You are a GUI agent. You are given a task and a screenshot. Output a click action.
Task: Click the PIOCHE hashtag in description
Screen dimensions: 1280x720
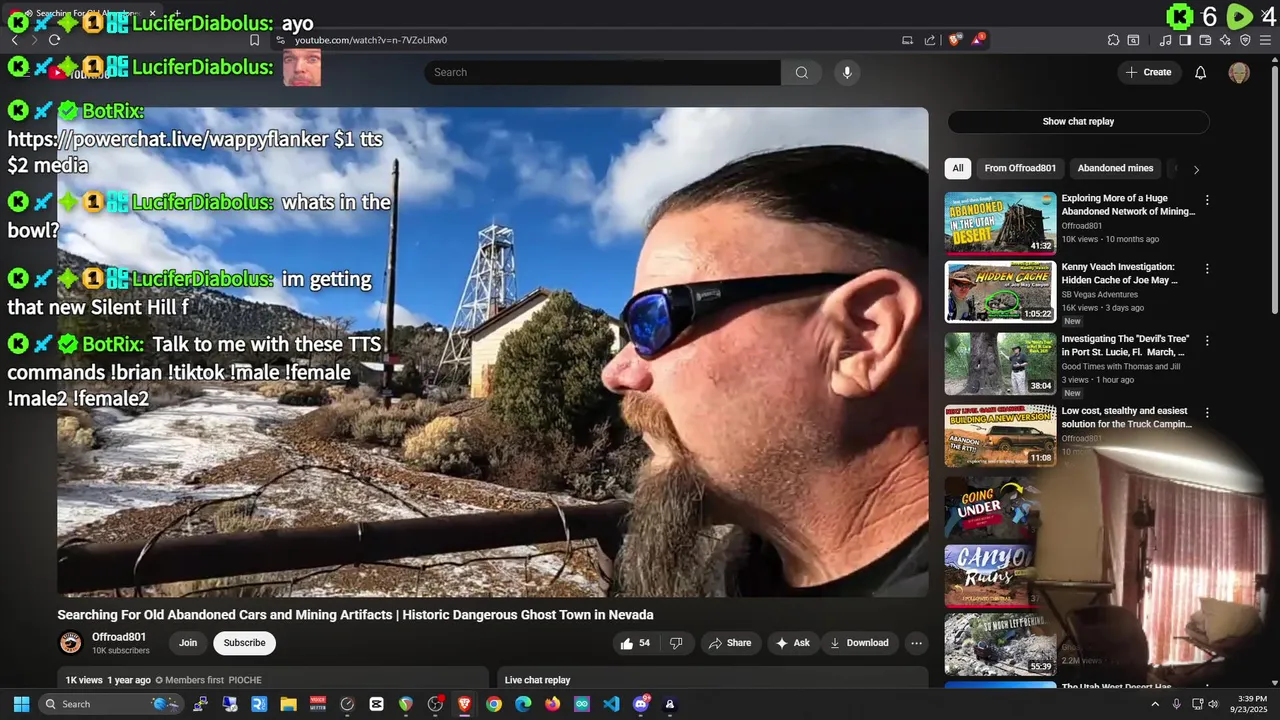coord(245,680)
